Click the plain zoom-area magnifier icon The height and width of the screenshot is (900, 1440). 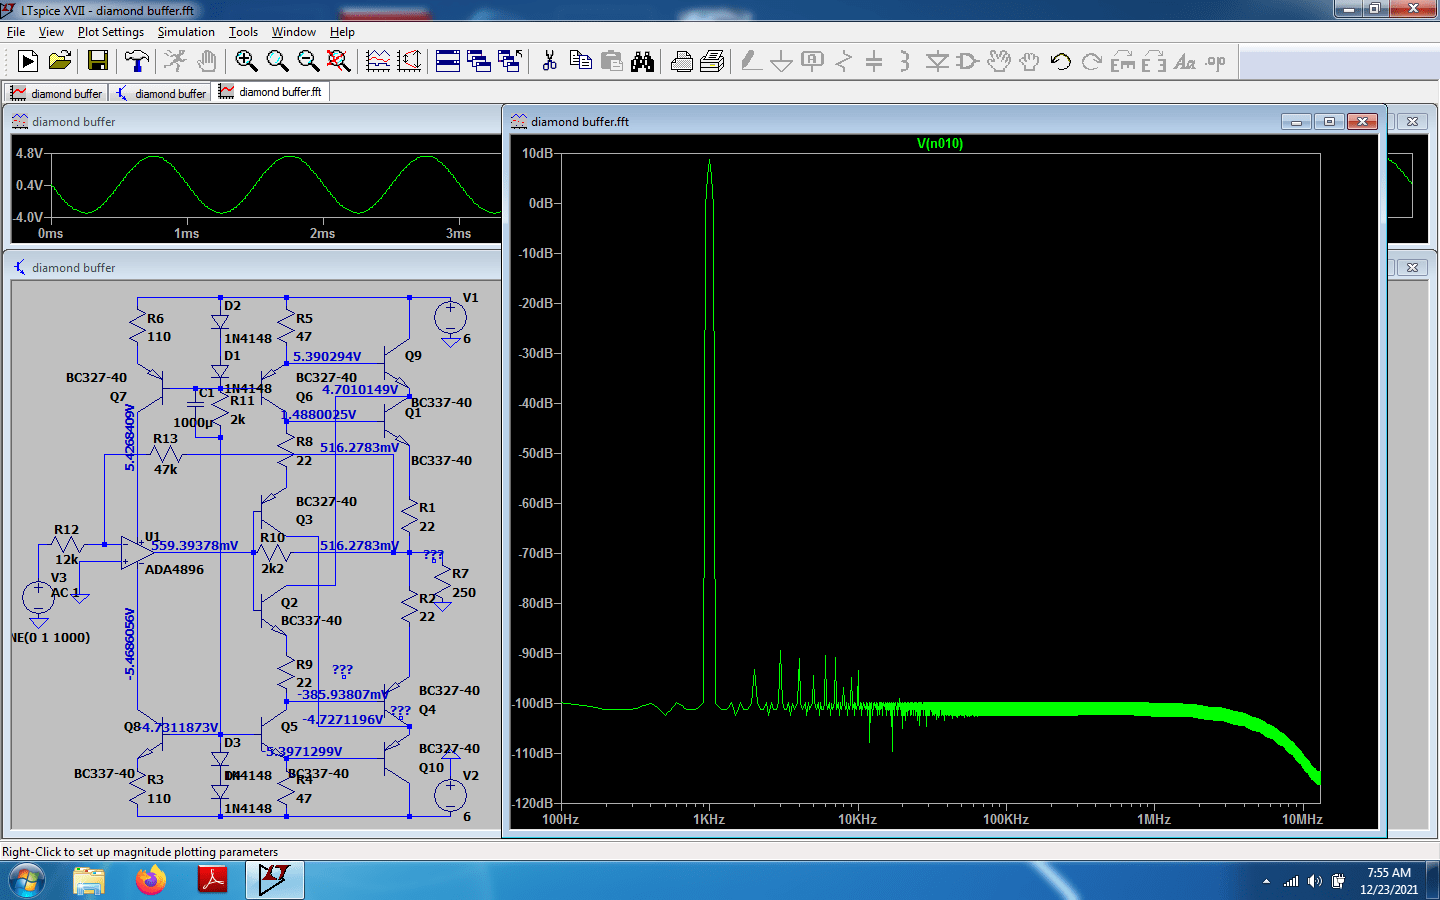click(277, 61)
